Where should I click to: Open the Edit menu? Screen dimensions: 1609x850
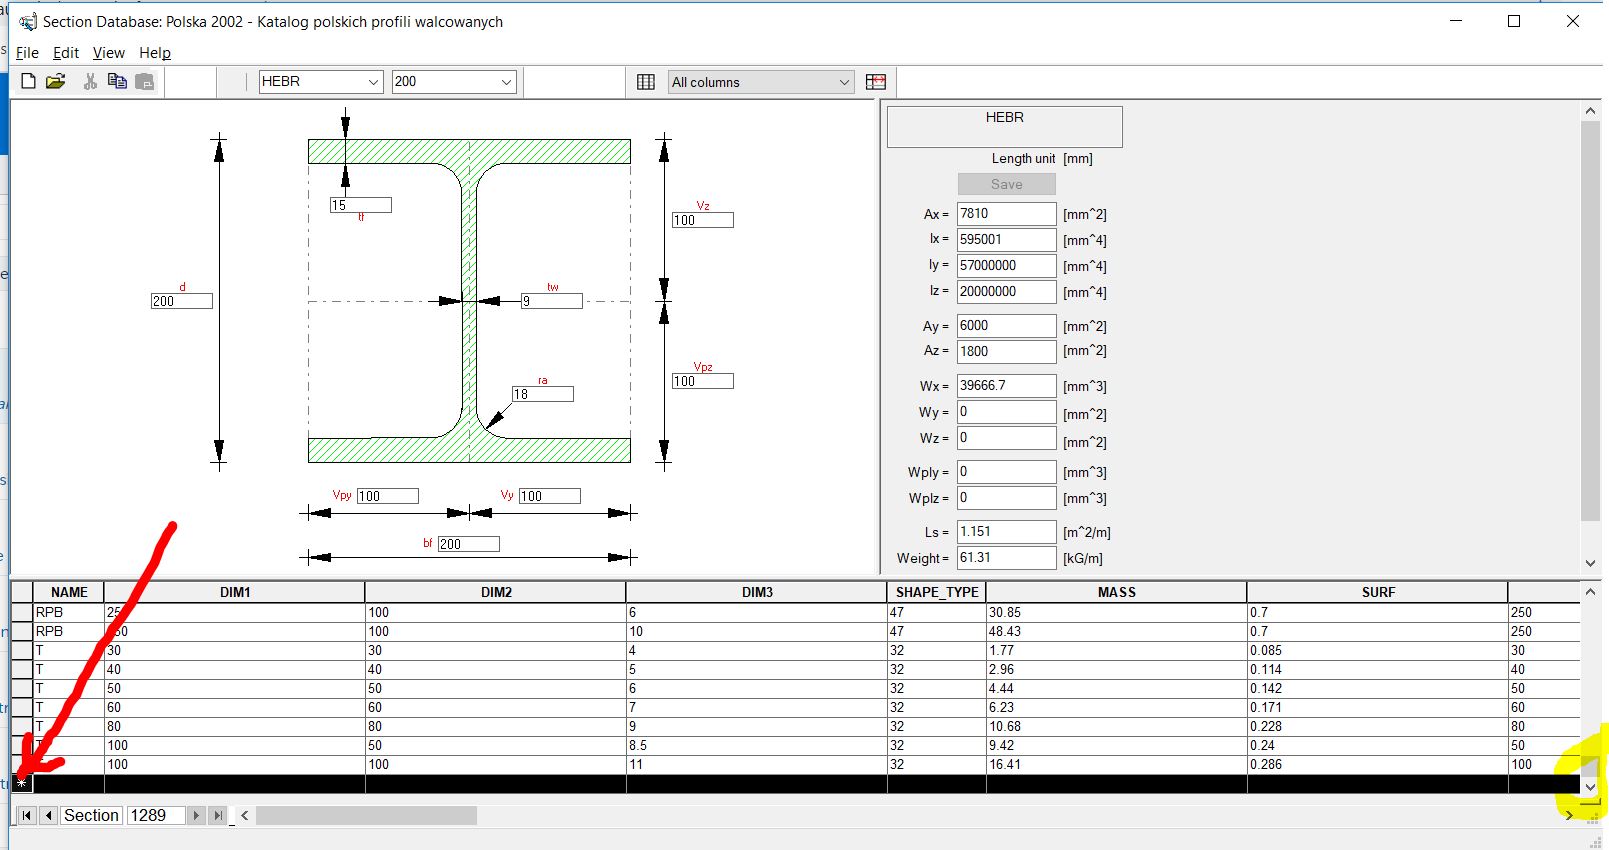point(66,53)
